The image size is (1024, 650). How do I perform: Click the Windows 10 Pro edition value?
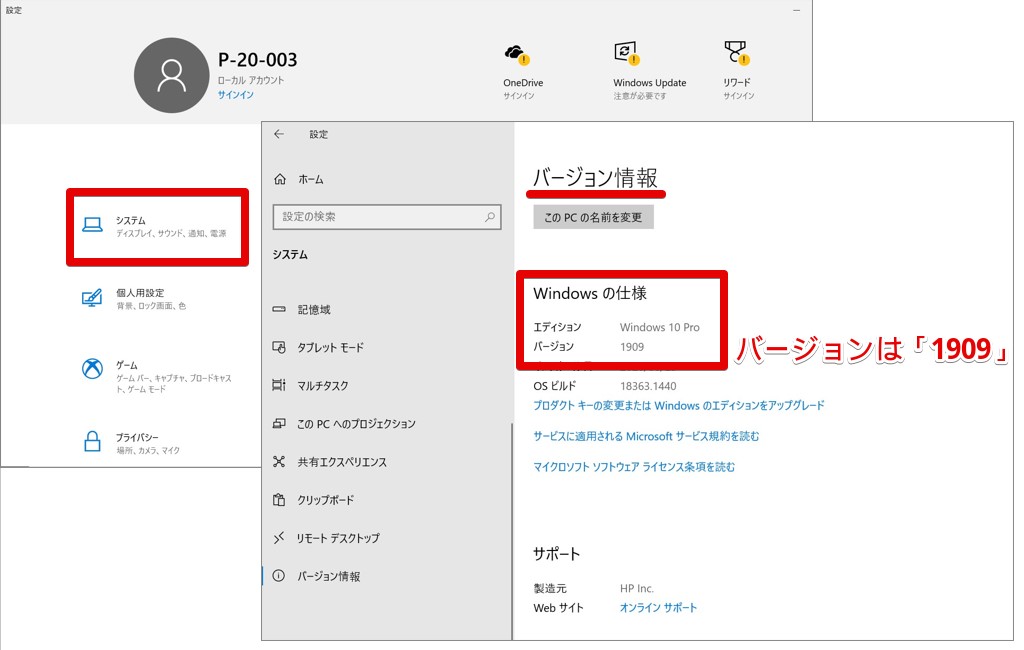coord(660,327)
